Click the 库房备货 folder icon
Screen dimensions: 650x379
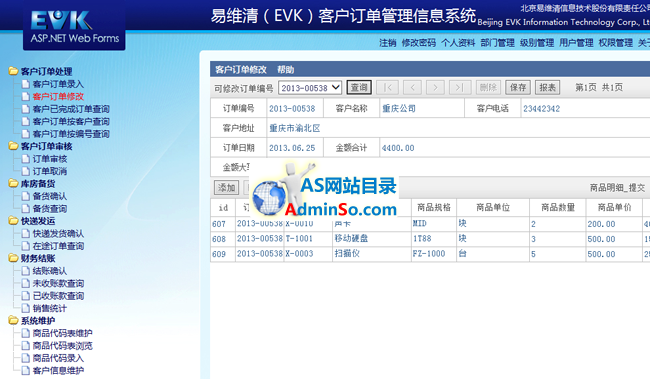13,183
